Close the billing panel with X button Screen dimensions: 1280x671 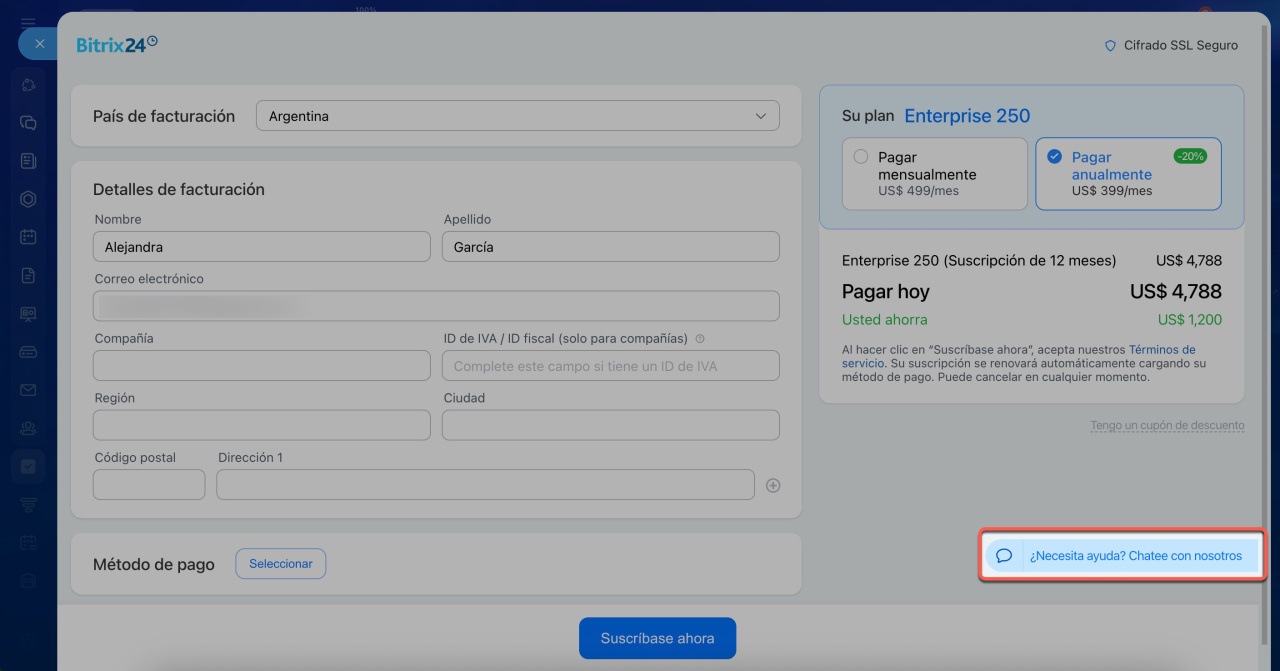pos(39,44)
